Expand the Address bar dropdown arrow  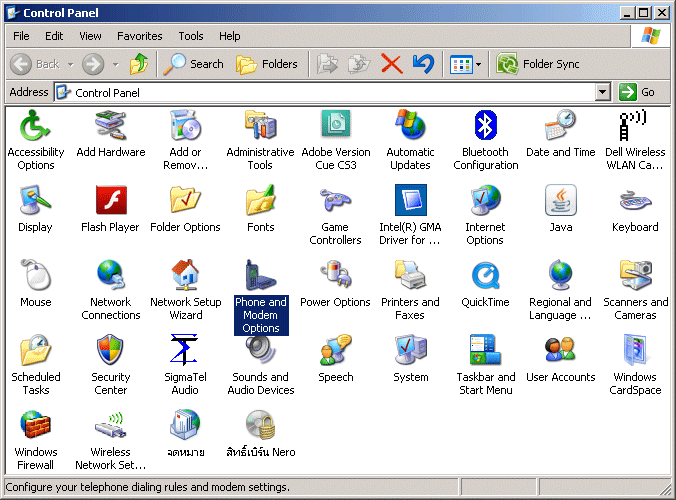(x=603, y=92)
